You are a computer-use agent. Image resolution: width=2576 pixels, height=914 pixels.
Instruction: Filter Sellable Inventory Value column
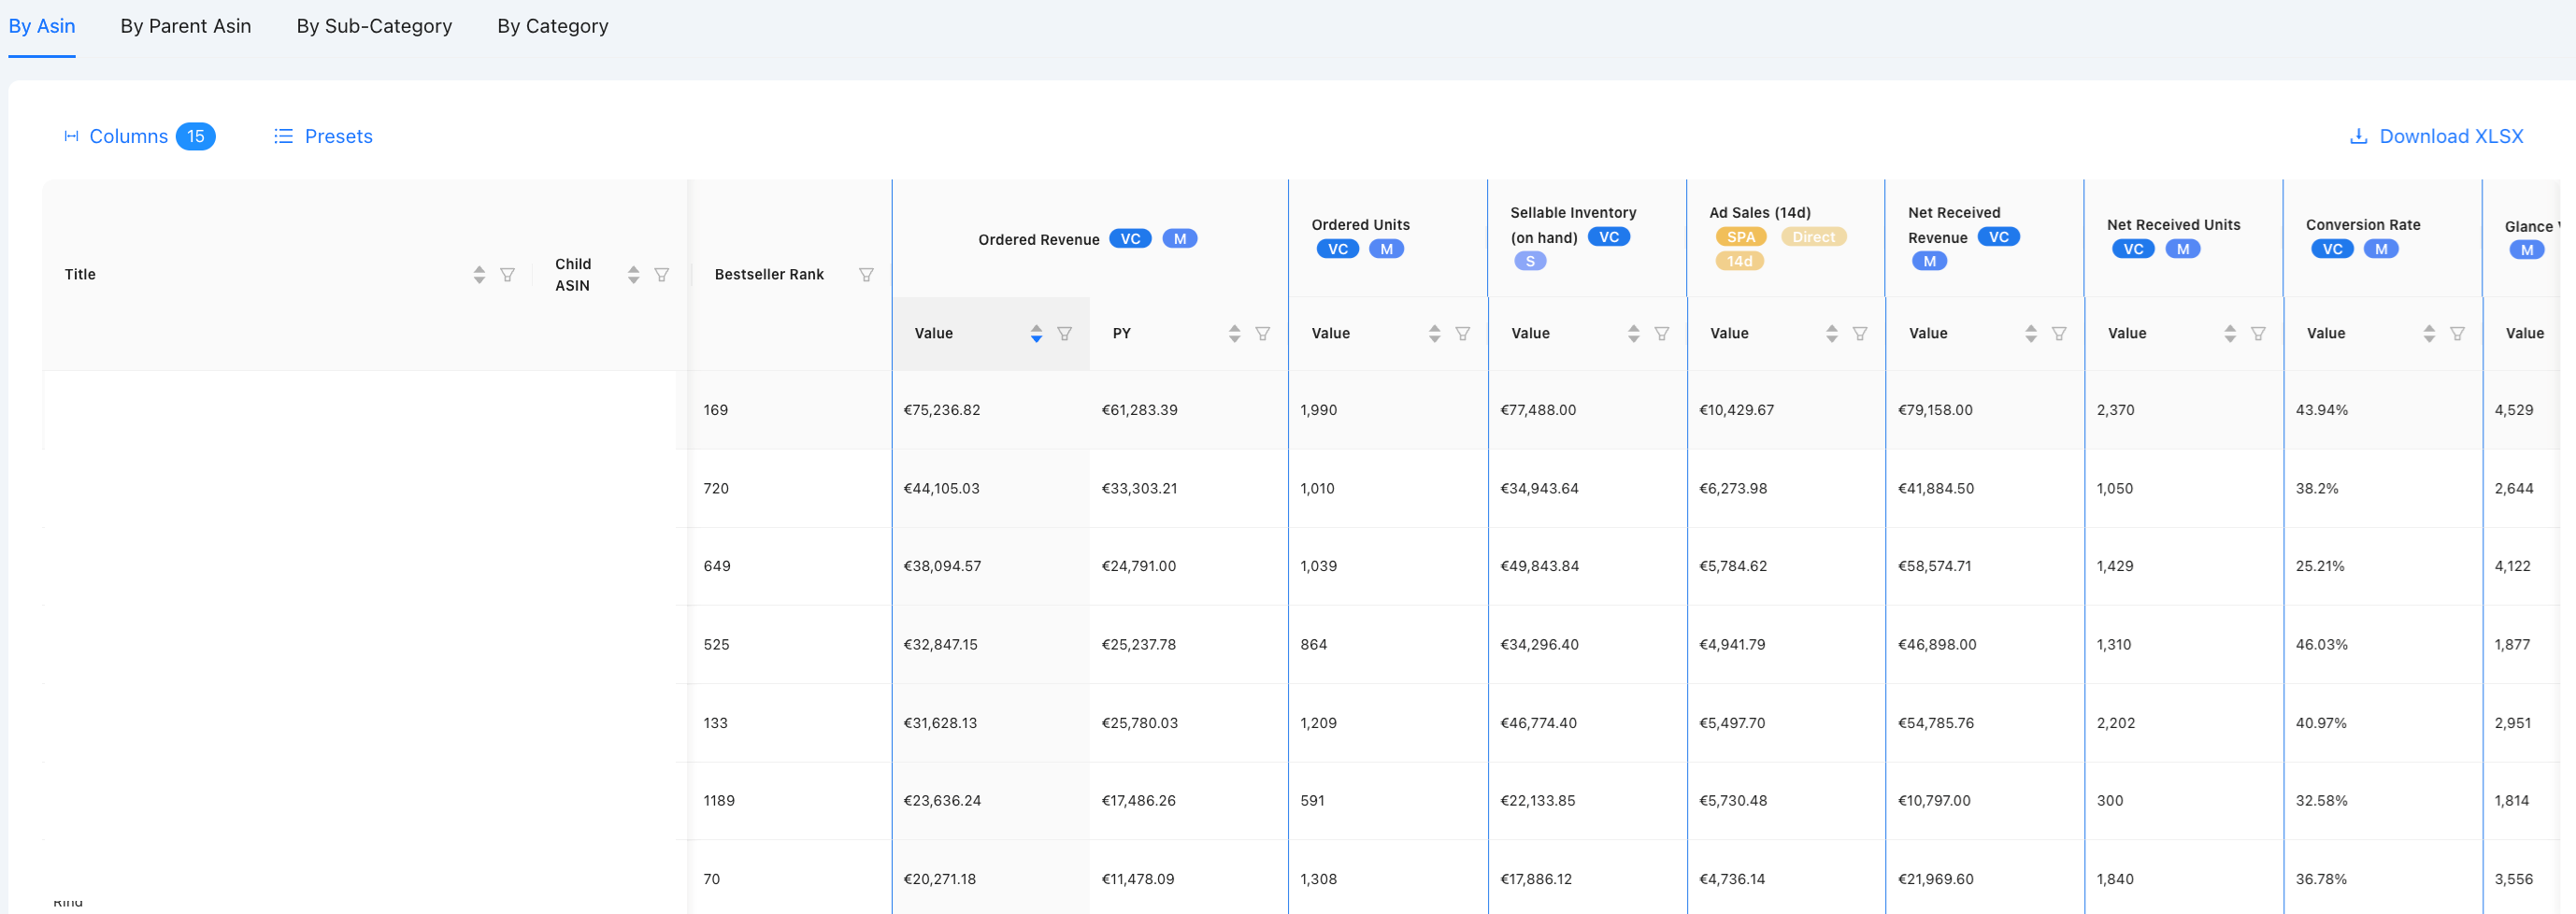(1661, 333)
